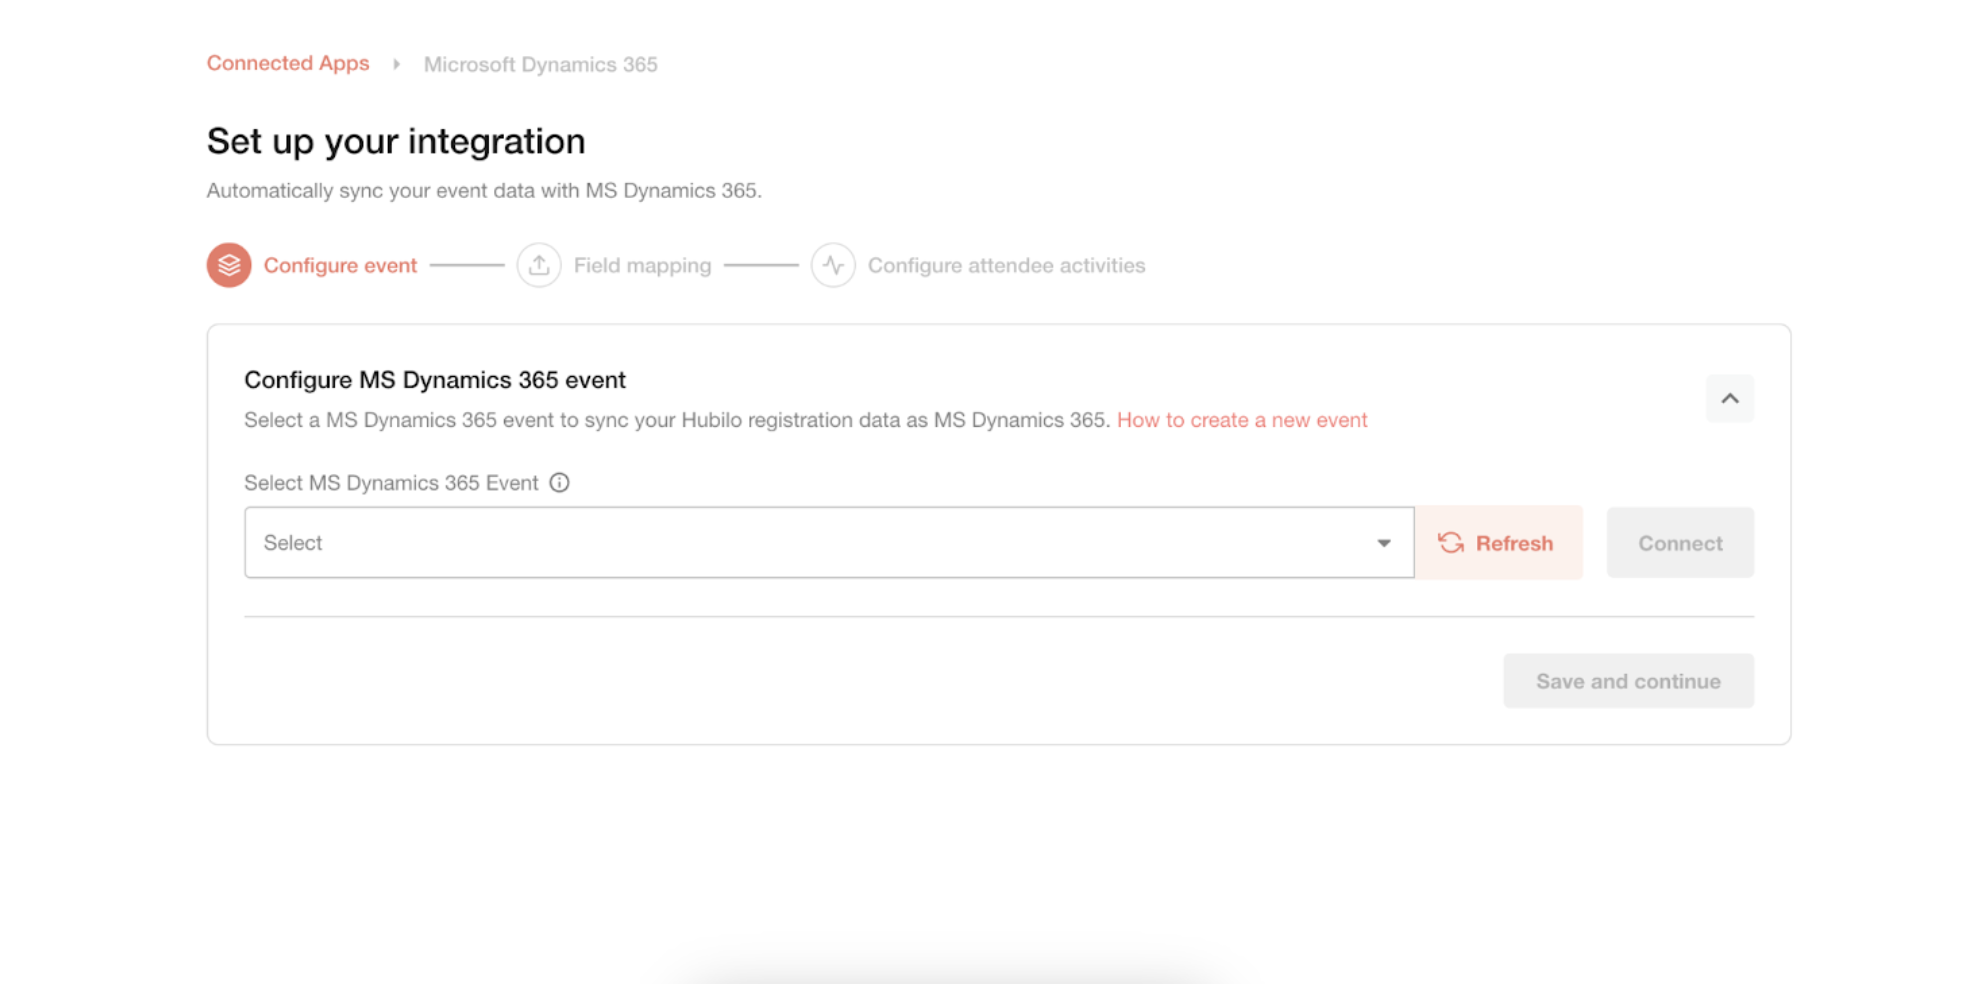Collapse the Configure MS Dynamics 365 event panel

[x=1730, y=399]
